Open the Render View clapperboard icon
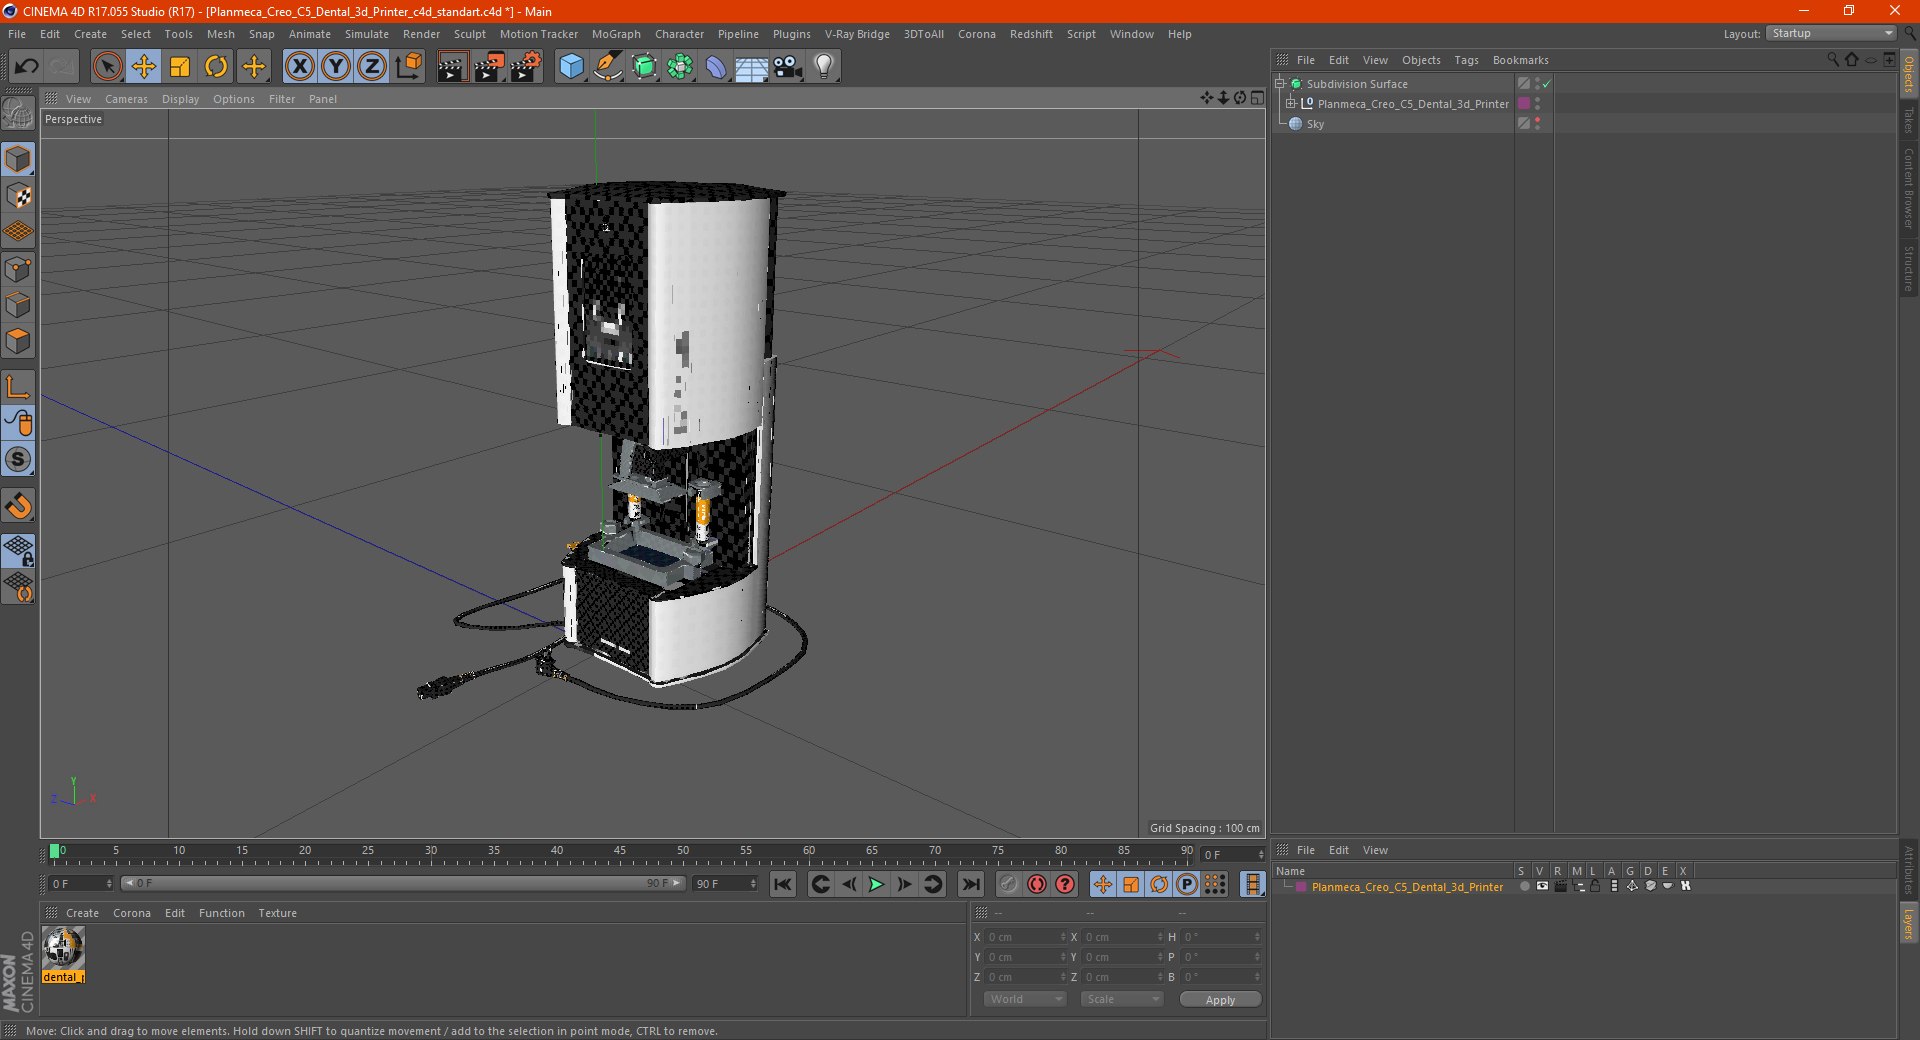The height and width of the screenshot is (1040, 1920). (452, 67)
